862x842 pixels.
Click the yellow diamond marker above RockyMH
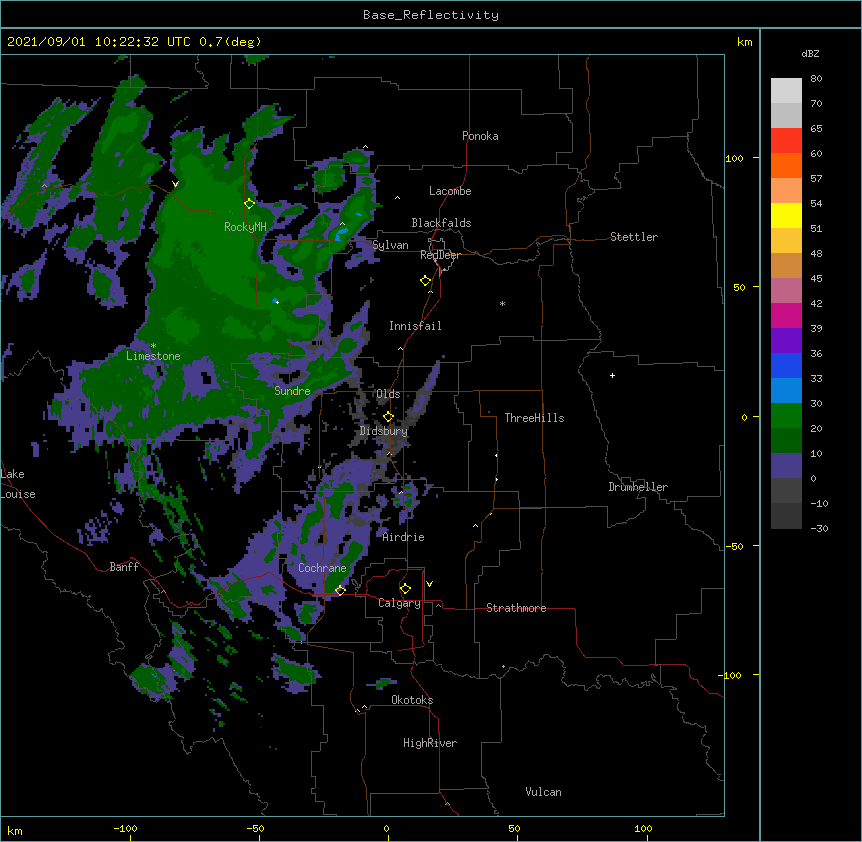250,203
